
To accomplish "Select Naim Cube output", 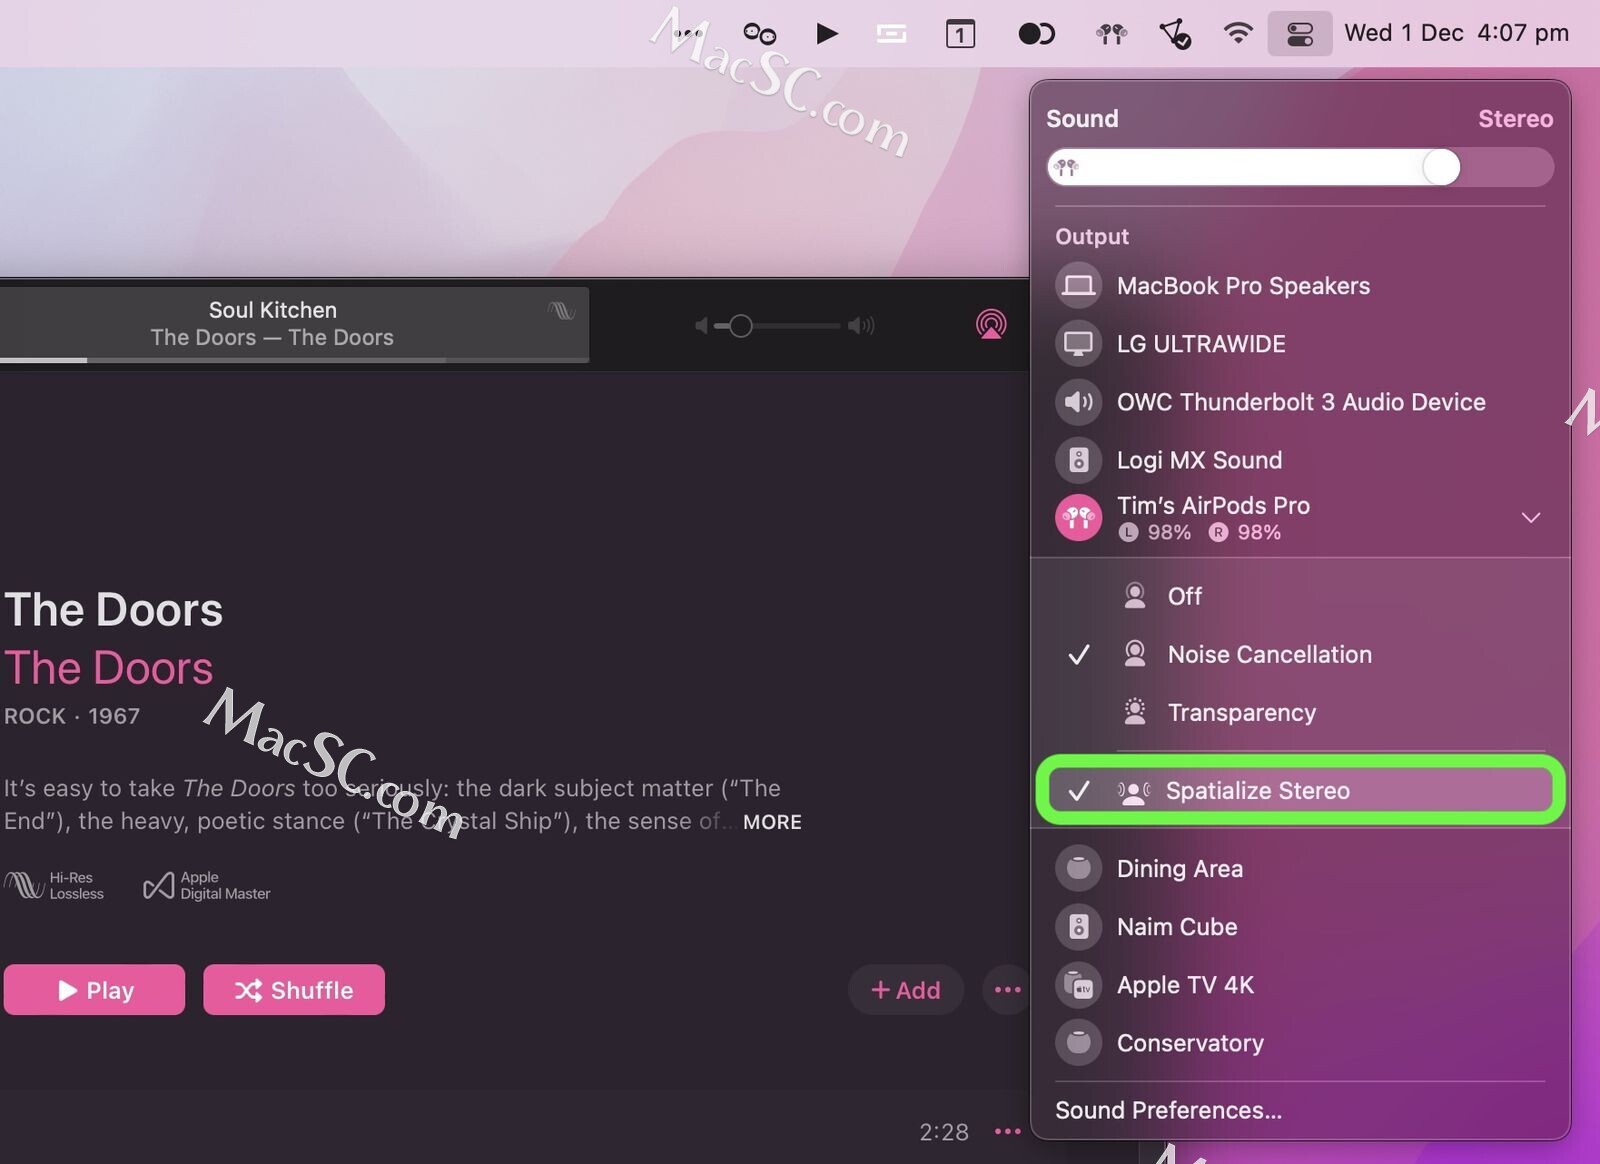I will click(1300, 927).
